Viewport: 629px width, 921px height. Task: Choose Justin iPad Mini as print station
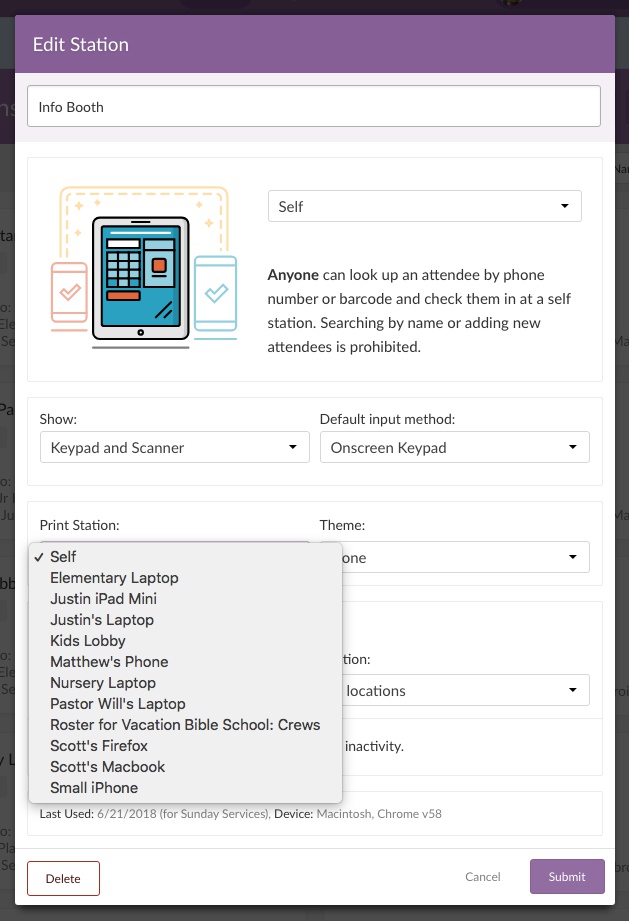click(185, 599)
